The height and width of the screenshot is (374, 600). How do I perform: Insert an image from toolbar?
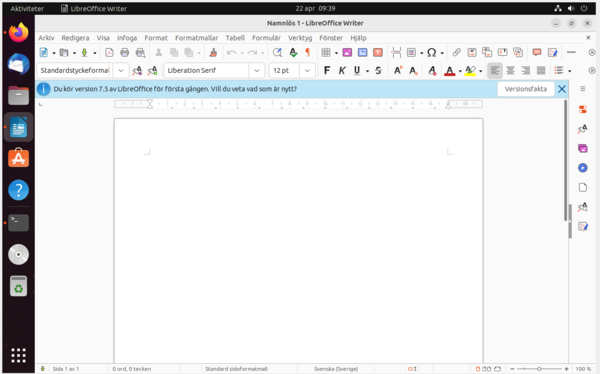tap(347, 52)
